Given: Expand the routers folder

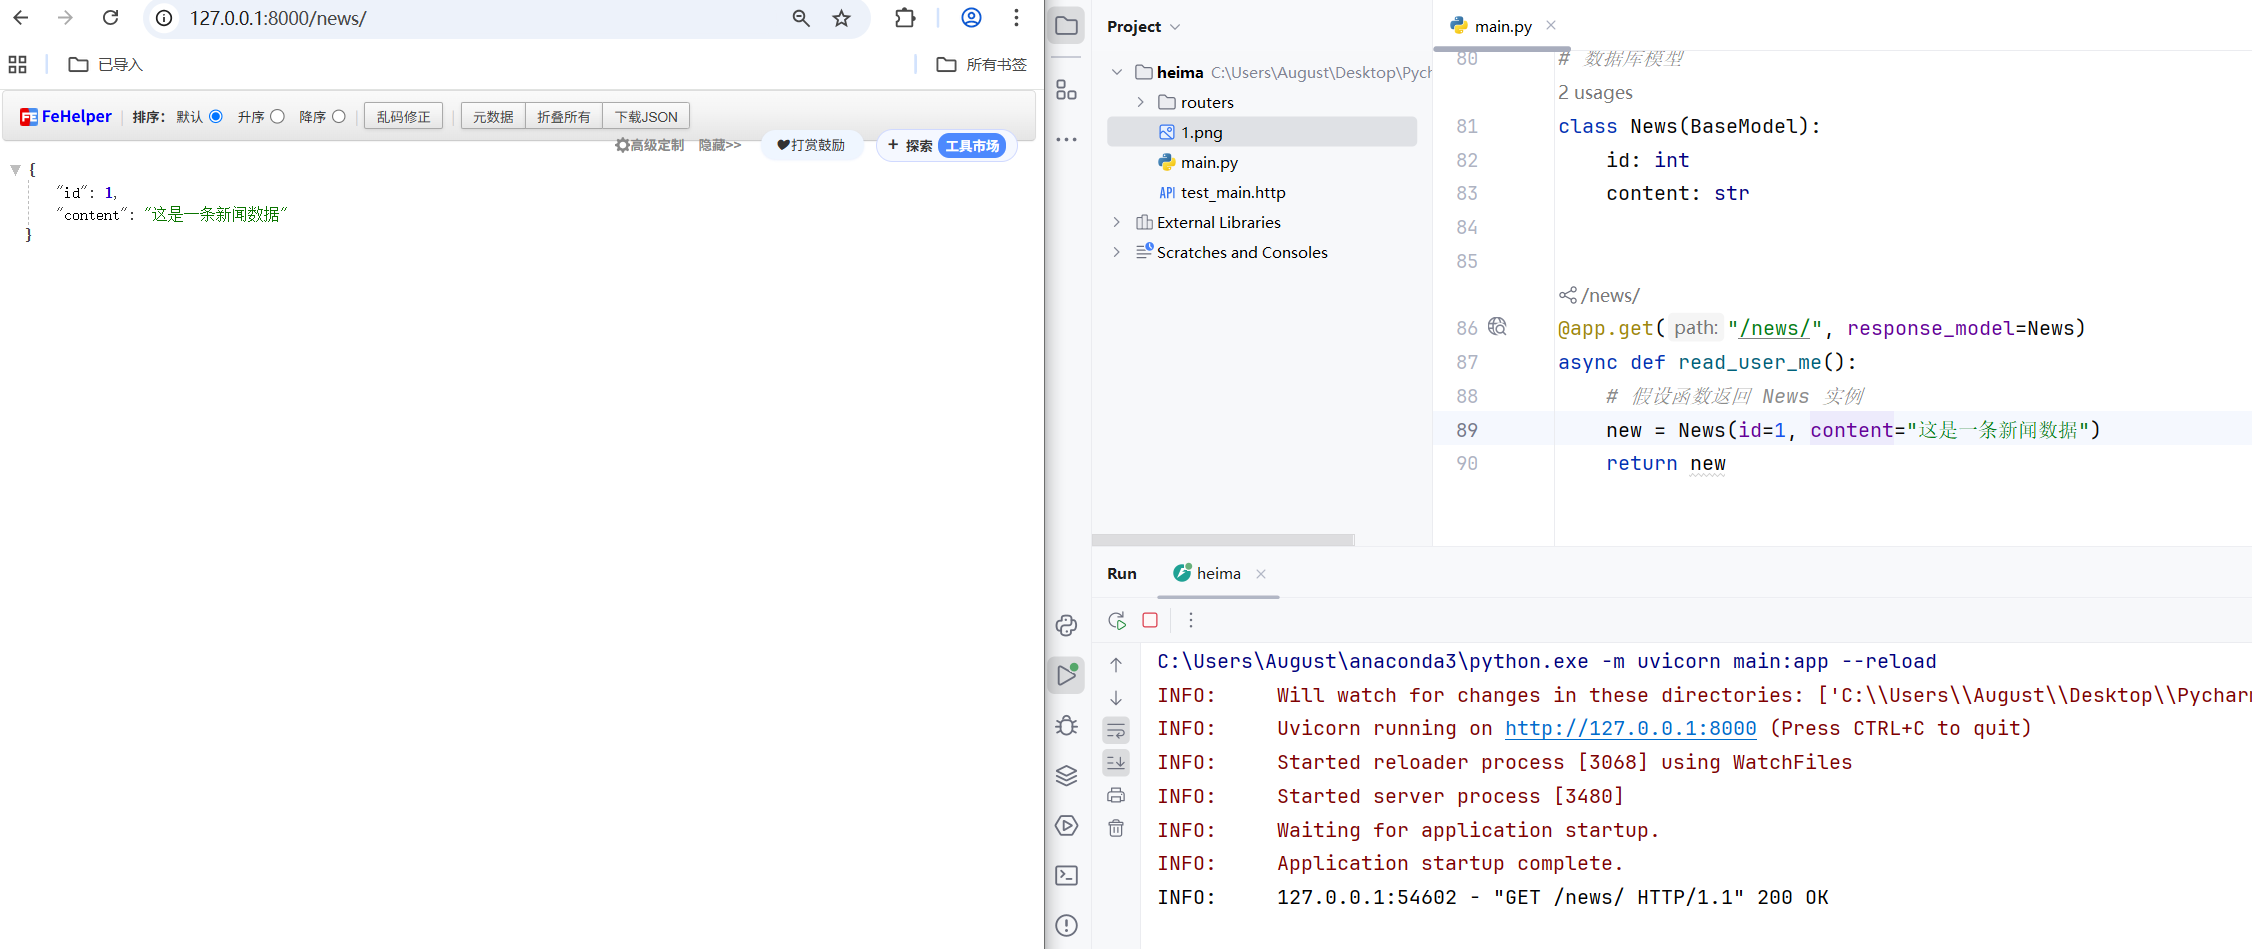Looking at the screenshot, I should point(1140,102).
